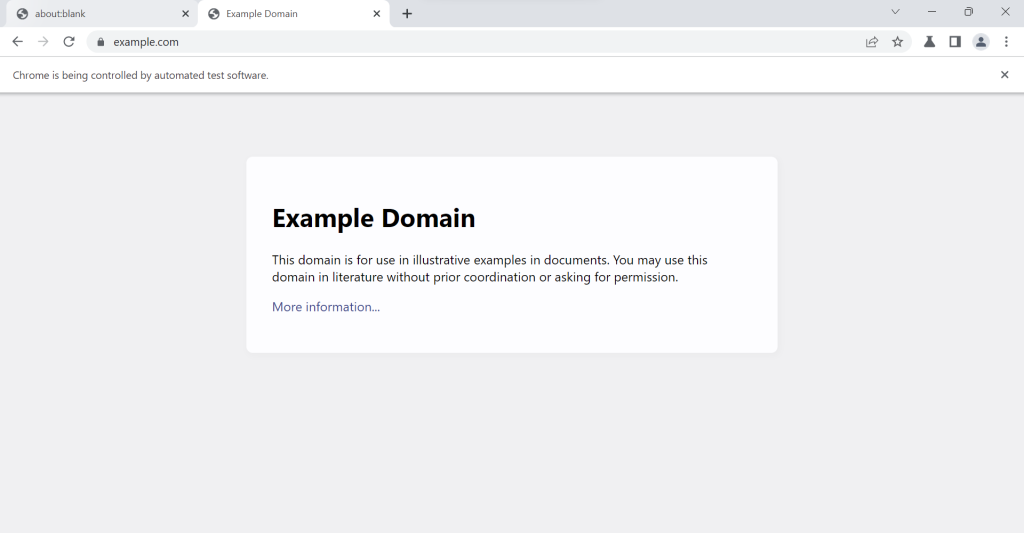Close the Example Domain tab
This screenshot has height=533, width=1024.
click(x=377, y=14)
